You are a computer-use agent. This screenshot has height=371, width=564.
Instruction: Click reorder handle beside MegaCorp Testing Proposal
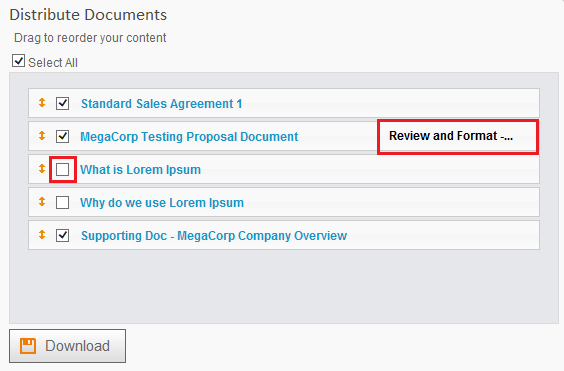pyautogui.click(x=42, y=136)
